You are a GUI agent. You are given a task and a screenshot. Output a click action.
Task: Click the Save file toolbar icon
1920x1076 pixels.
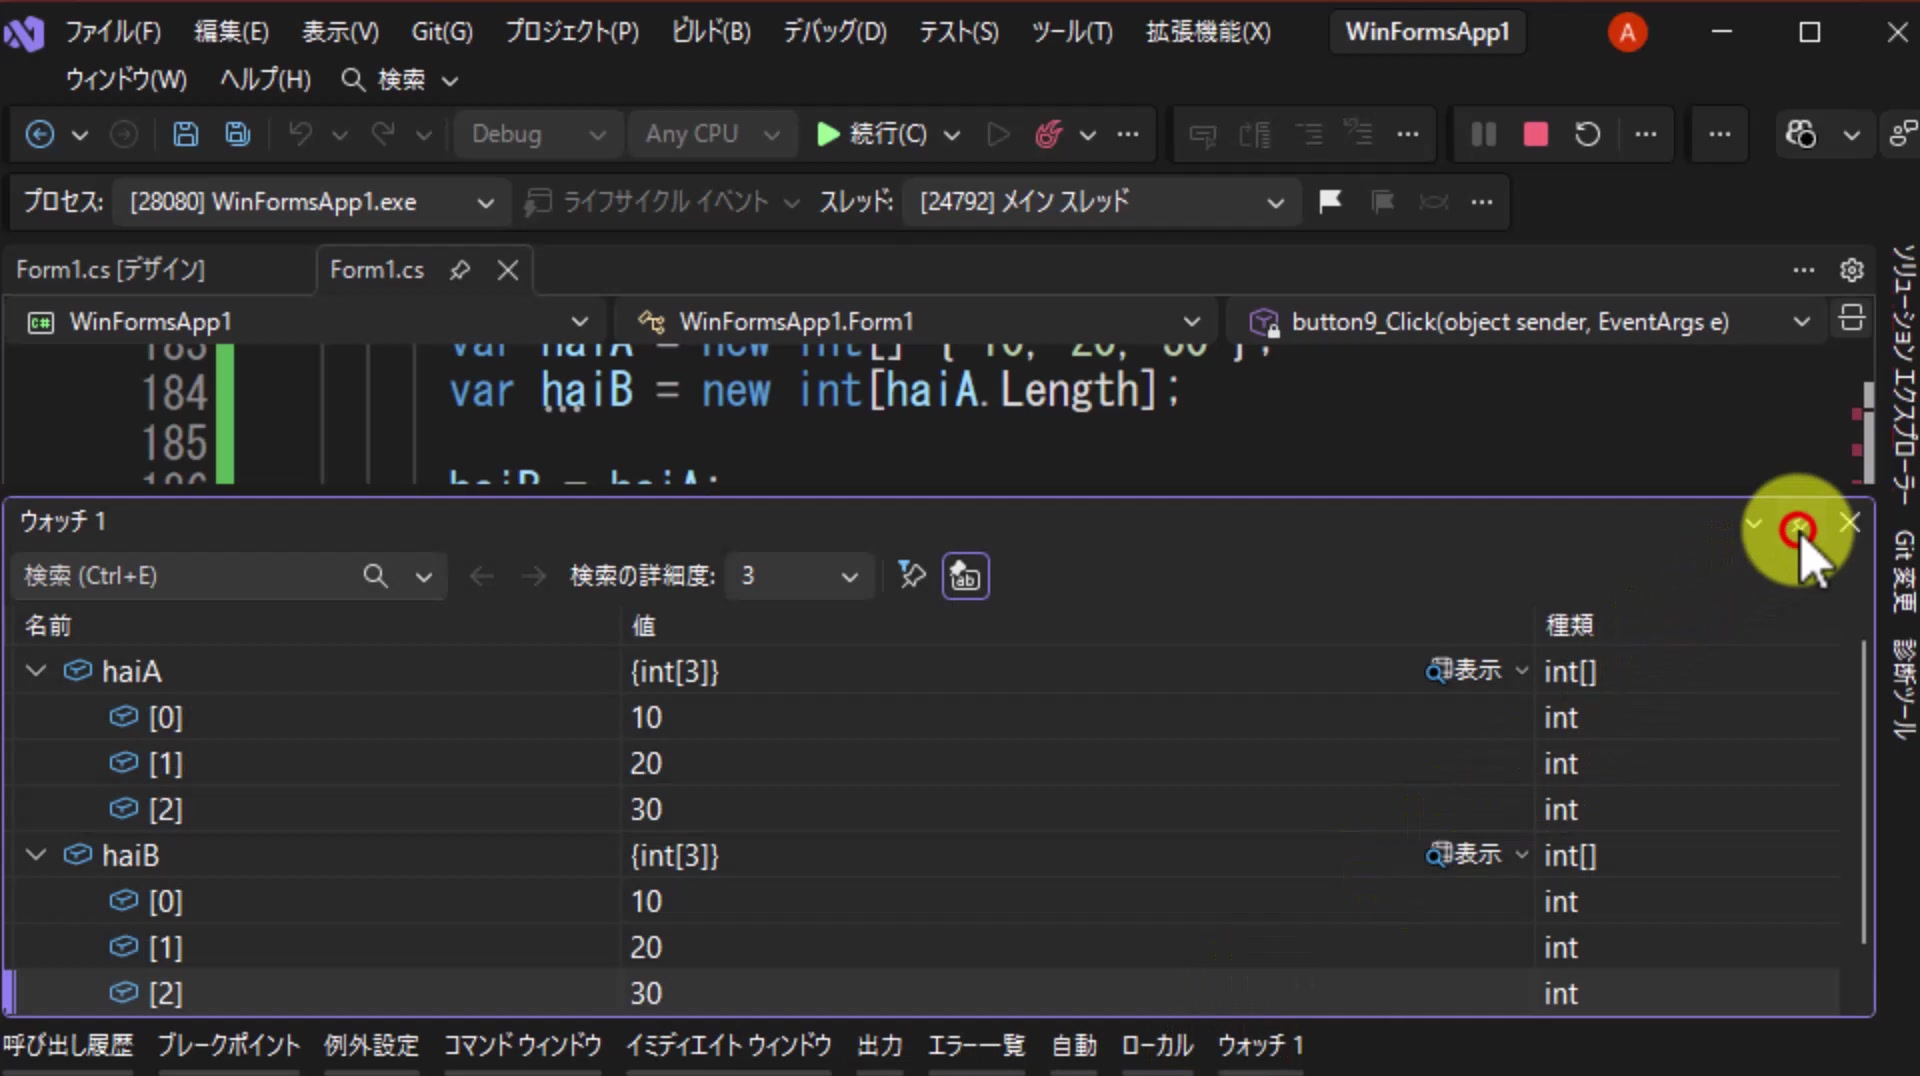[x=185, y=134]
